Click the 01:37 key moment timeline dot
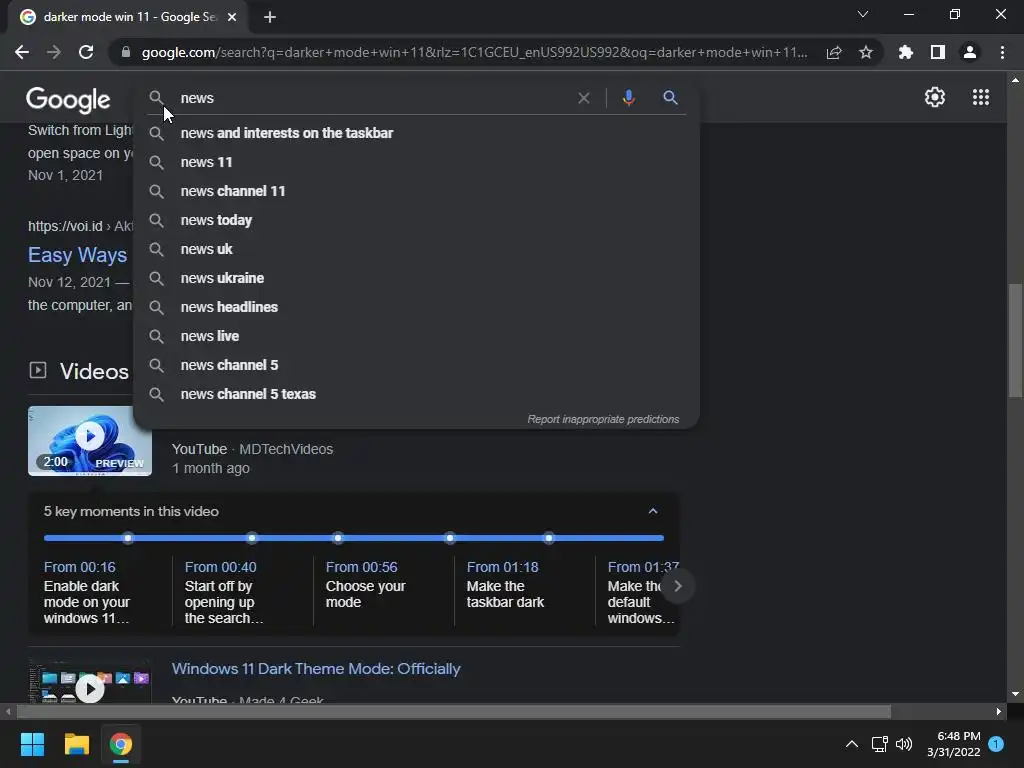 [549, 538]
